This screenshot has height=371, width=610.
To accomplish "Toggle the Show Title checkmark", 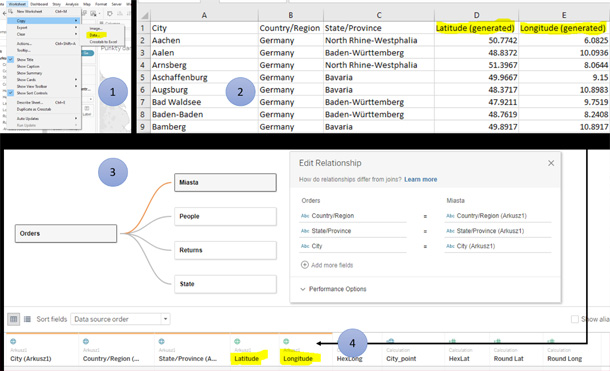I will click(11, 60).
